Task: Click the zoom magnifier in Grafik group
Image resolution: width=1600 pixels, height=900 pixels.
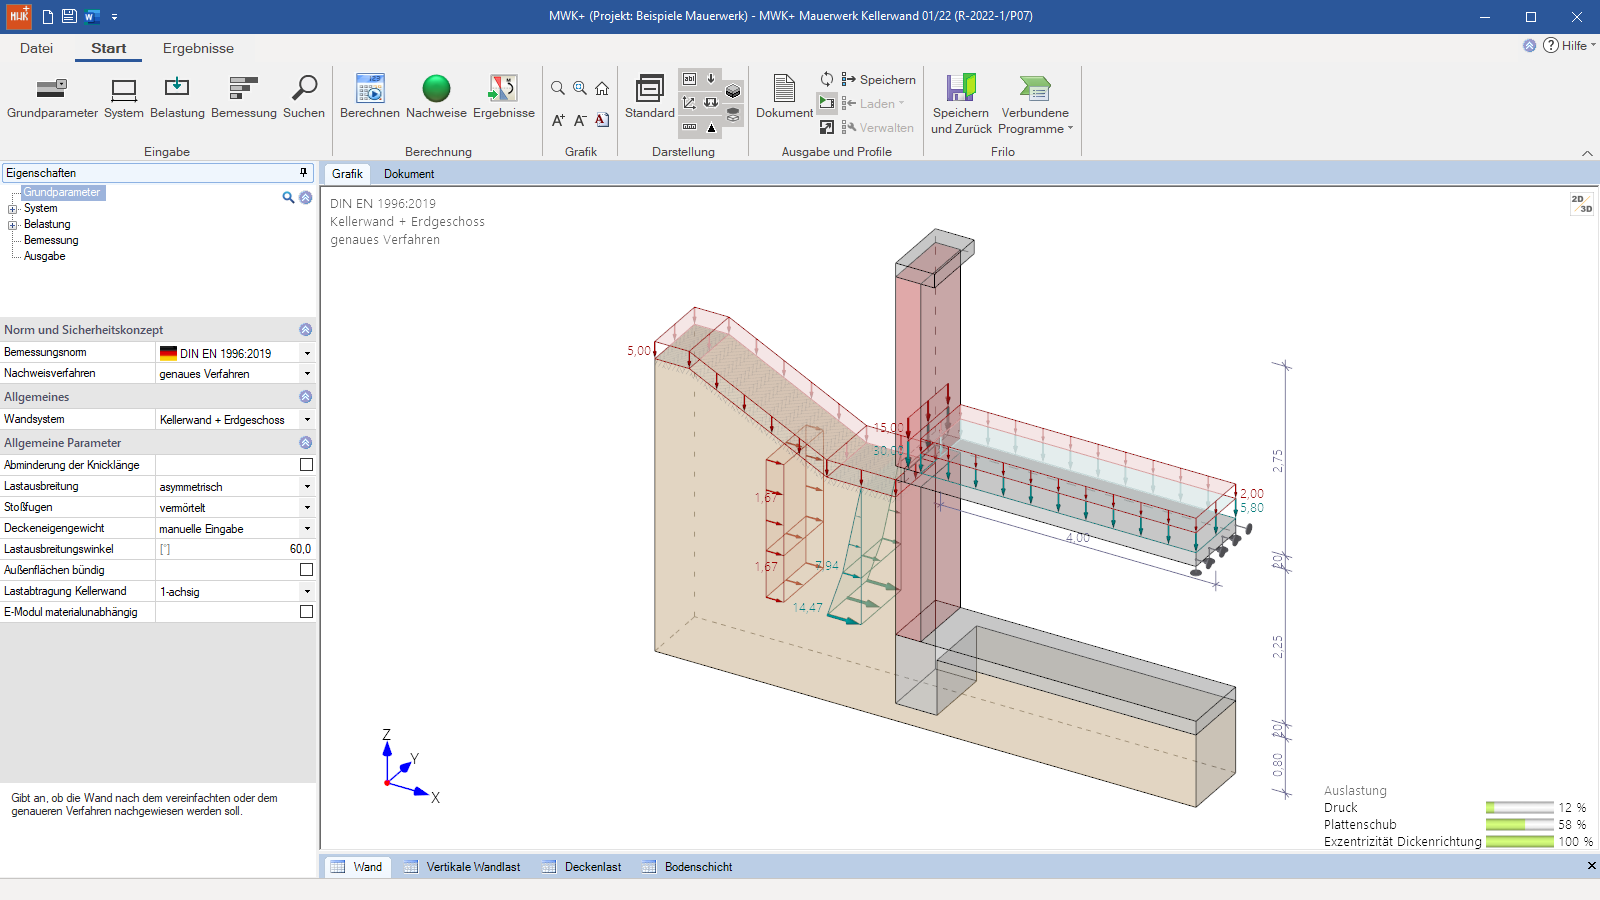Action: (x=558, y=88)
